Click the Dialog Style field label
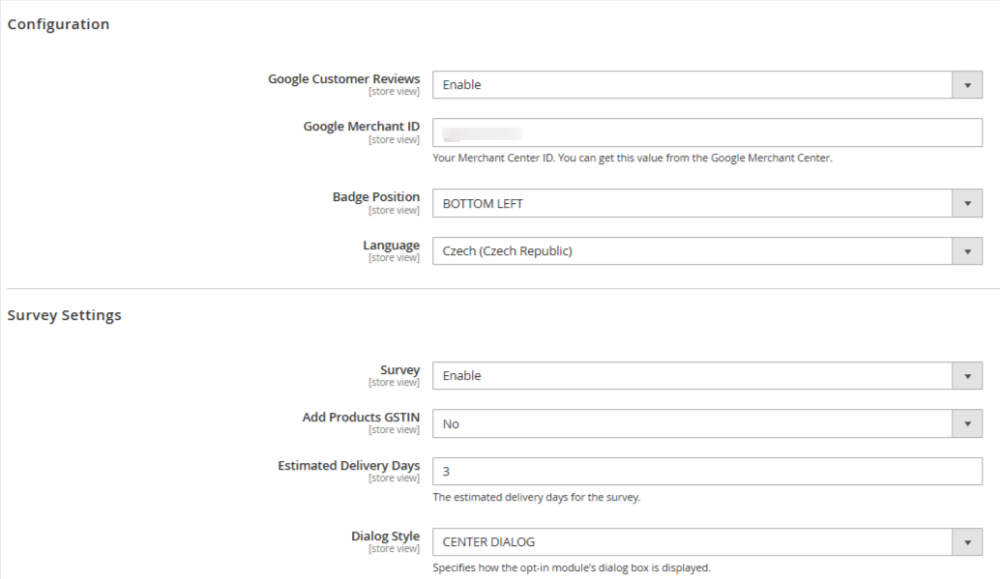Image resolution: width=1000 pixels, height=579 pixels. pos(385,536)
